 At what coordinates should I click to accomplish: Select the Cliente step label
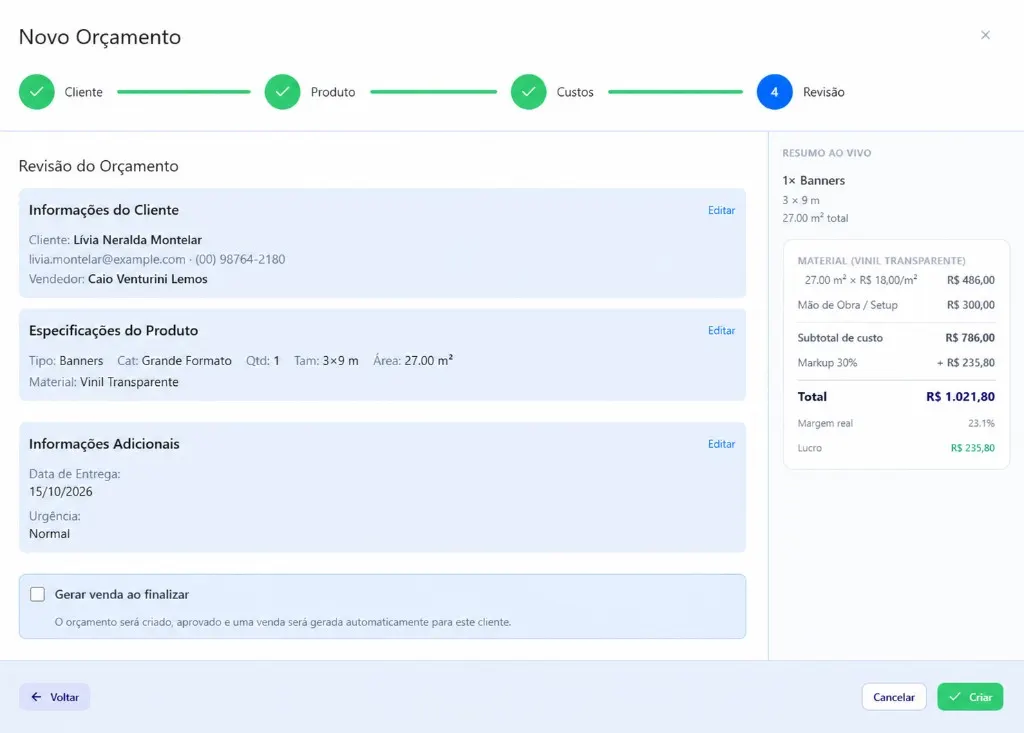tap(84, 92)
